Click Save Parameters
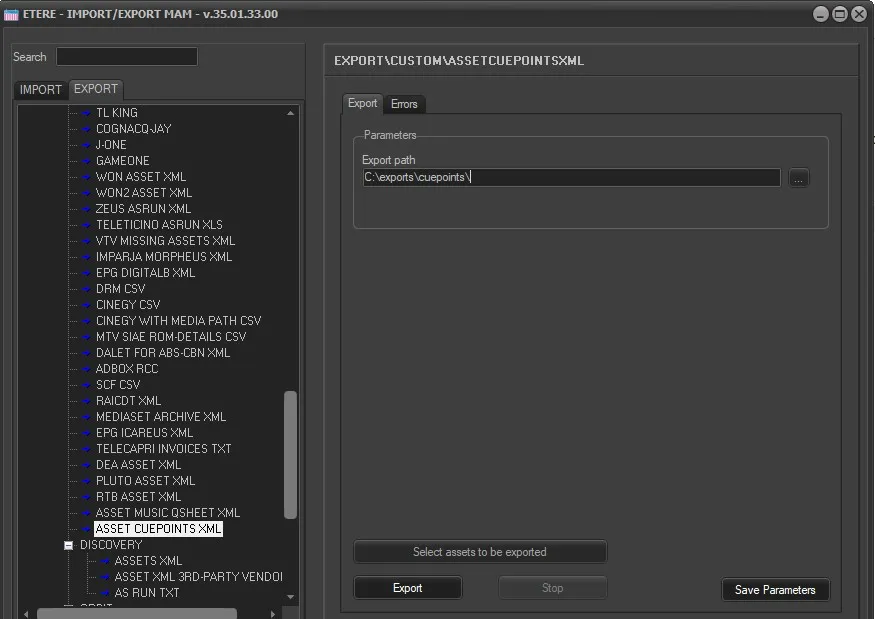The height and width of the screenshot is (619, 875). [x=775, y=590]
